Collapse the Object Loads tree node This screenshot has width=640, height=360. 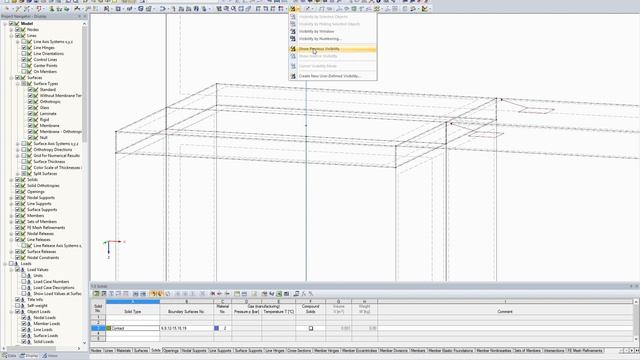(x=11, y=312)
